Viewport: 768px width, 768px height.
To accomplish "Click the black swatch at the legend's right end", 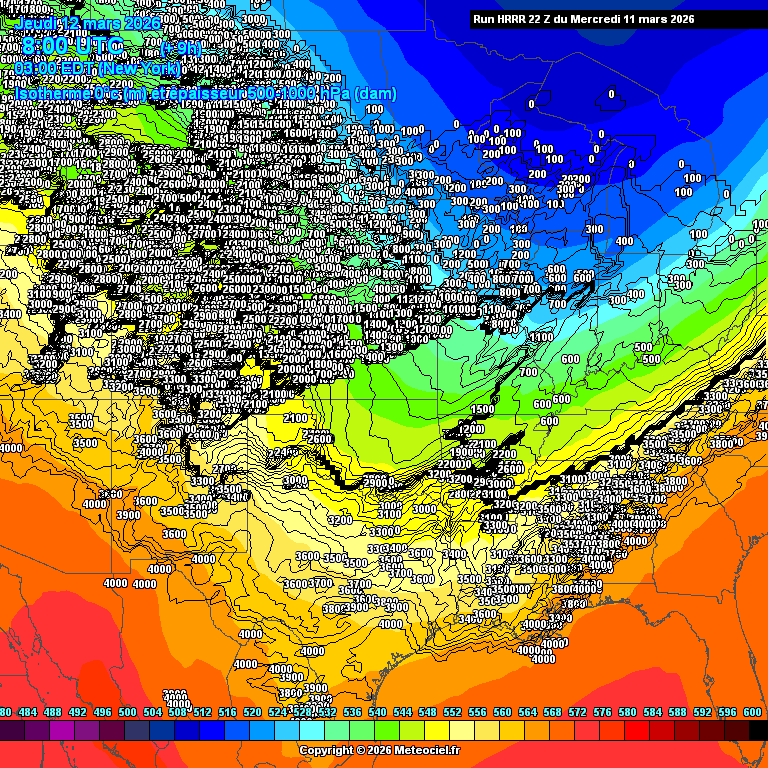I will click(x=756, y=731).
